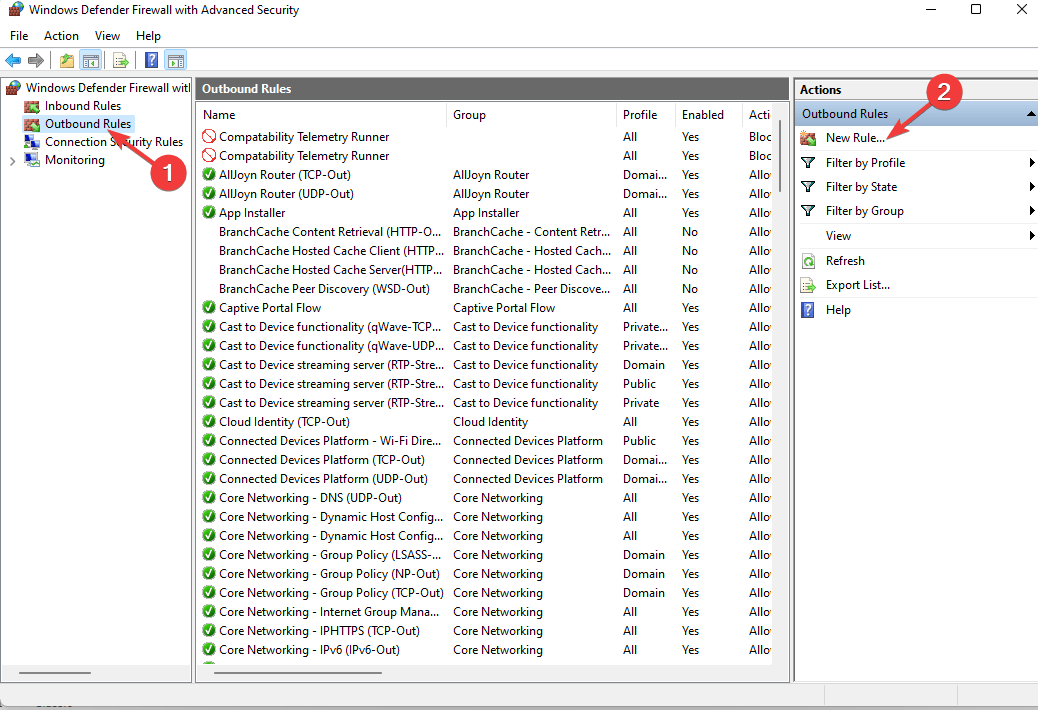Click green check icon for Cloud Identity (TCP-Out)
This screenshot has height=710, width=1038.
[x=209, y=422]
